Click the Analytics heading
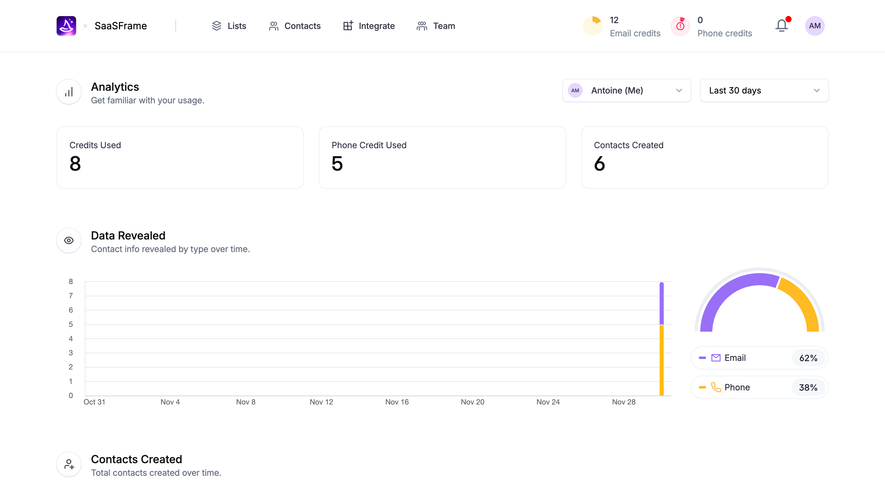 coord(115,87)
